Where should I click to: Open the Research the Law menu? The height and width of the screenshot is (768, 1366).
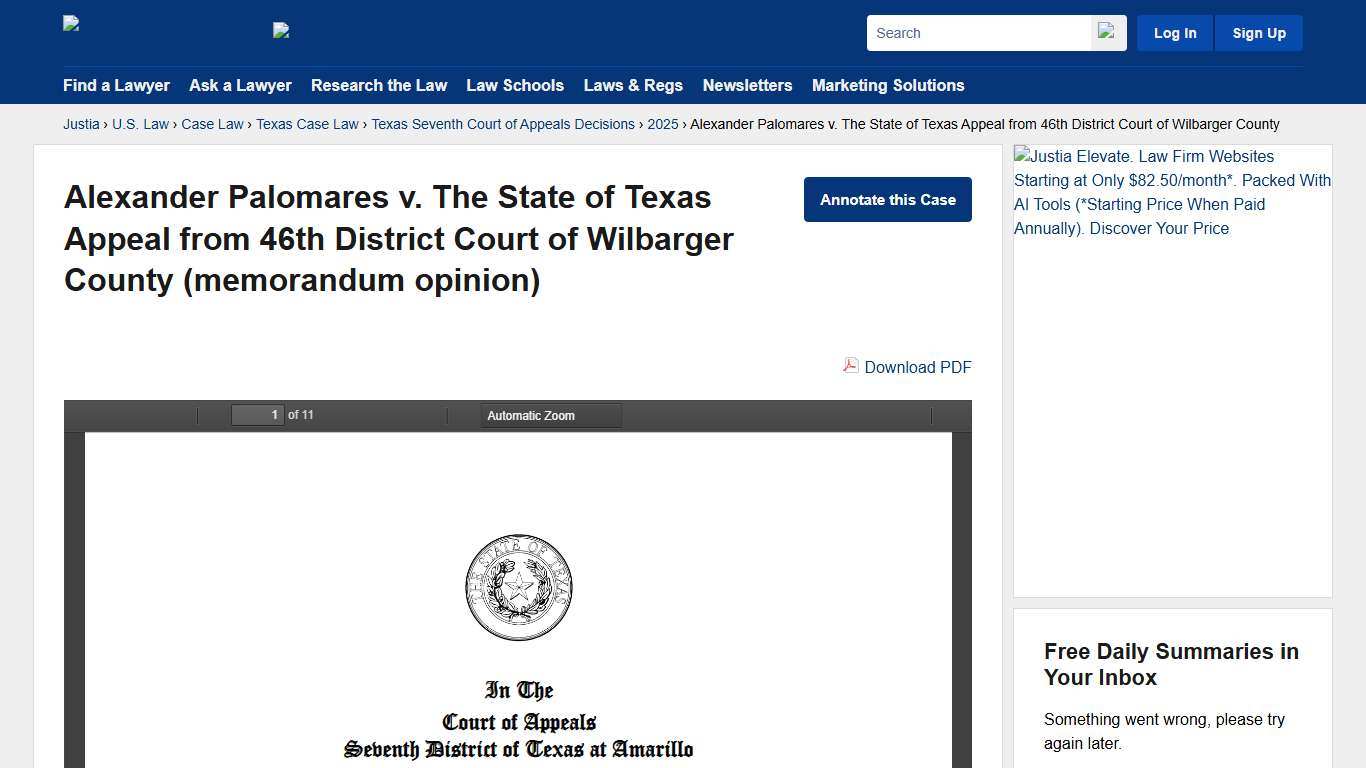379,86
